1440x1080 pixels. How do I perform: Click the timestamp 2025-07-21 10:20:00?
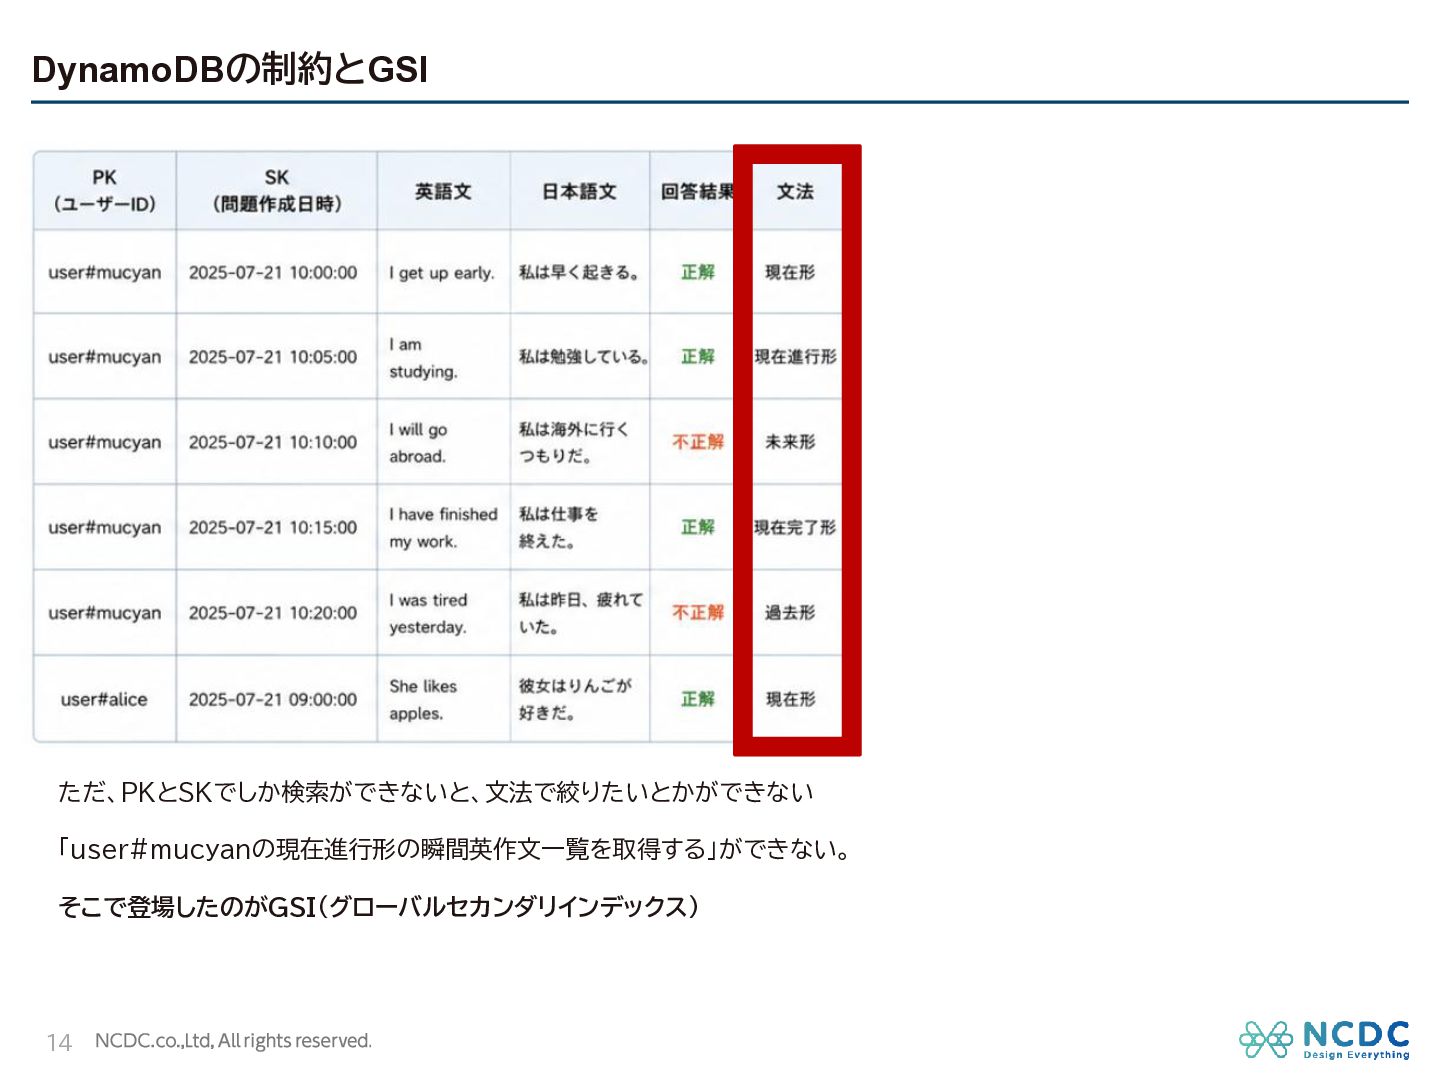[273, 613]
